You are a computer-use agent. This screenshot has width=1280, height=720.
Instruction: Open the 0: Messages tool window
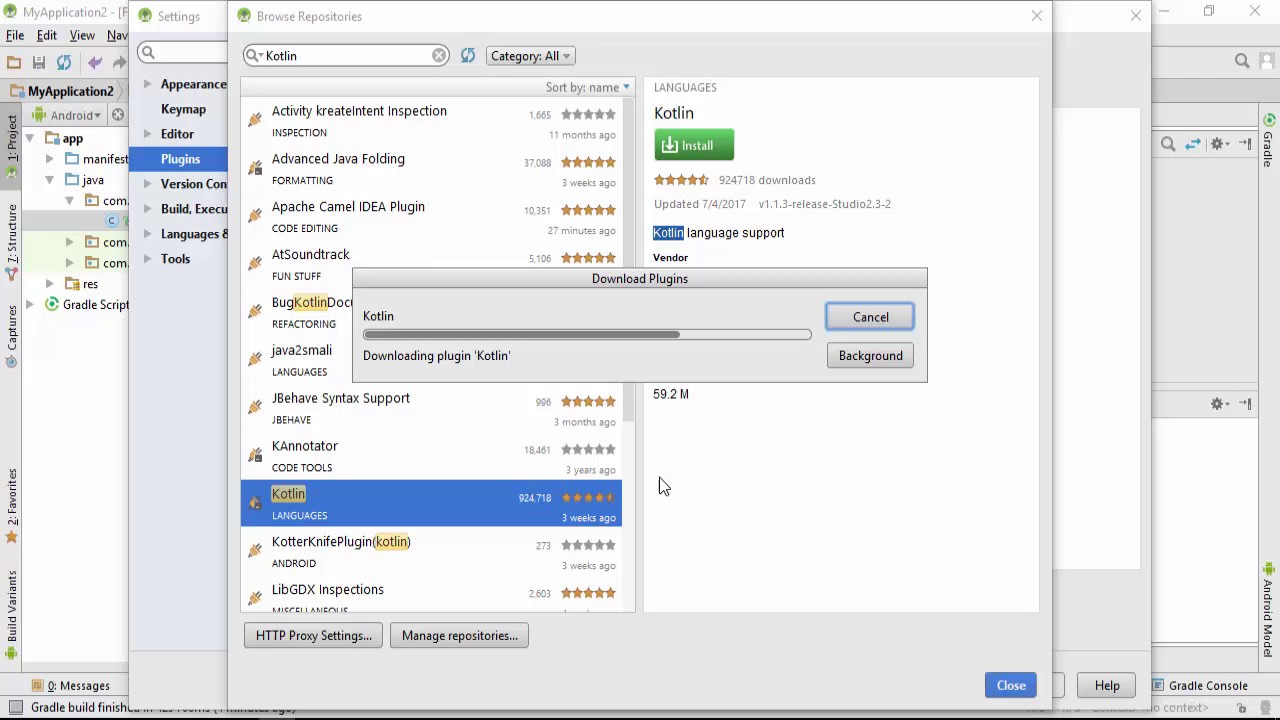[71, 686]
